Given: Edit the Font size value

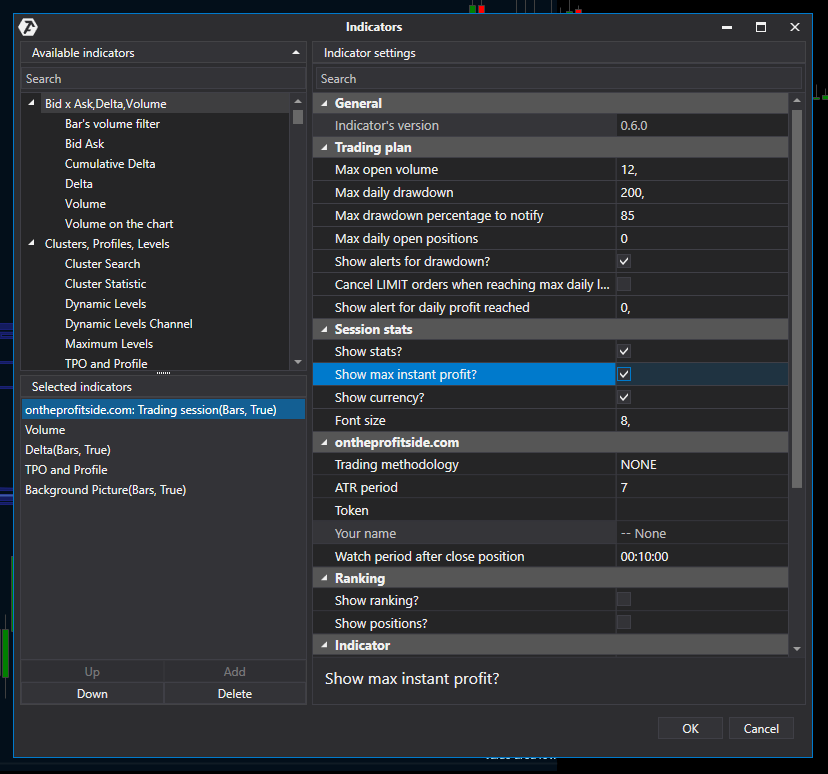Looking at the screenshot, I should tap(702, 420).
